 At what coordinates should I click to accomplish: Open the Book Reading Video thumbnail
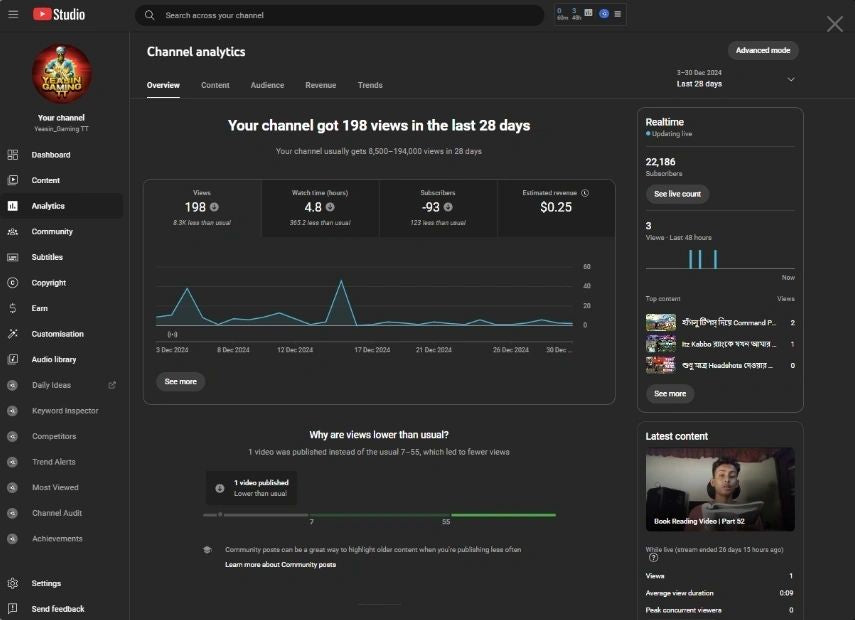(x=720, y=489)
